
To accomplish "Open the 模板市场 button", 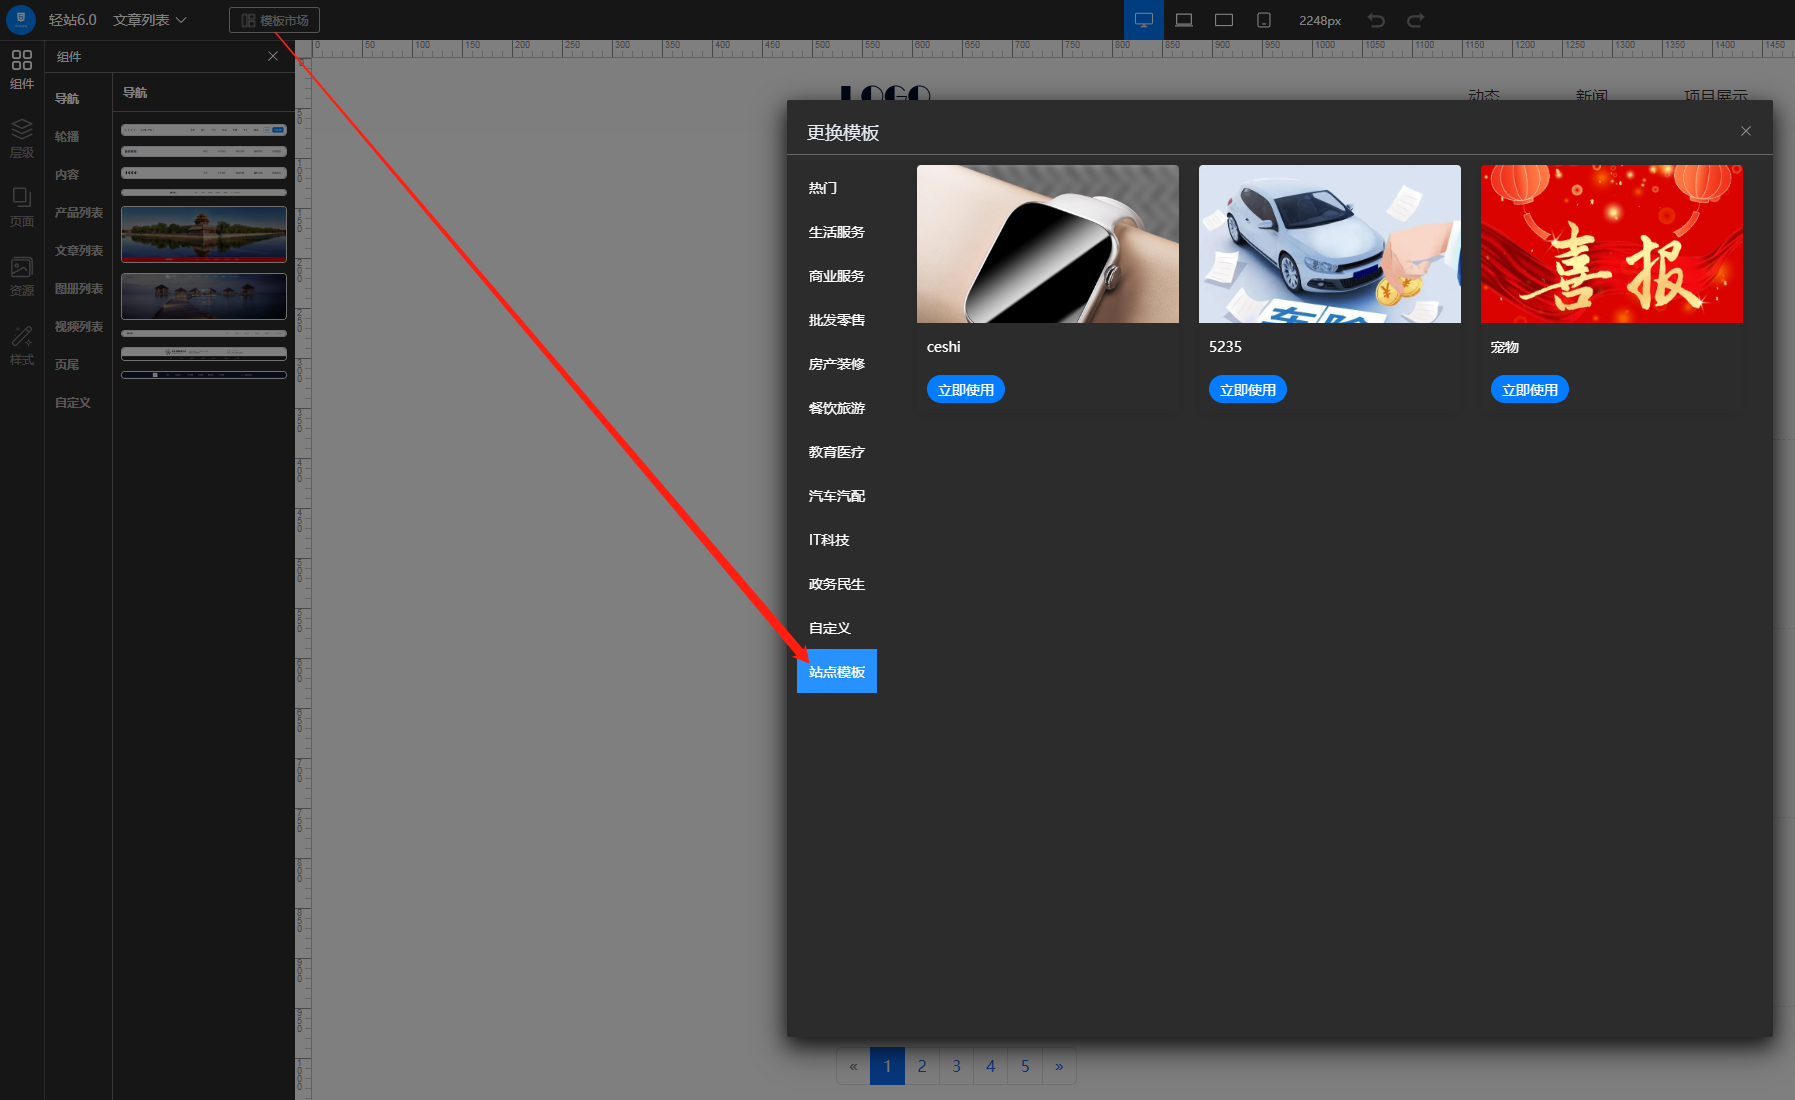I will coord(274,20).
